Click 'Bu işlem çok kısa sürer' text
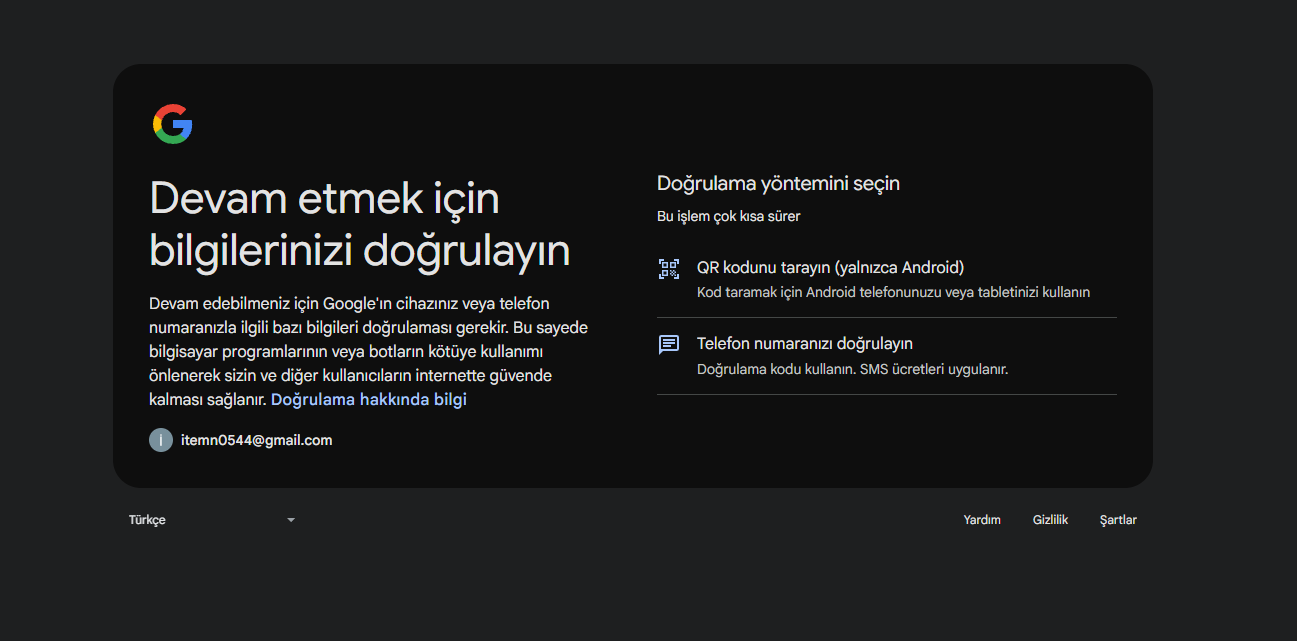 (728, 216)
